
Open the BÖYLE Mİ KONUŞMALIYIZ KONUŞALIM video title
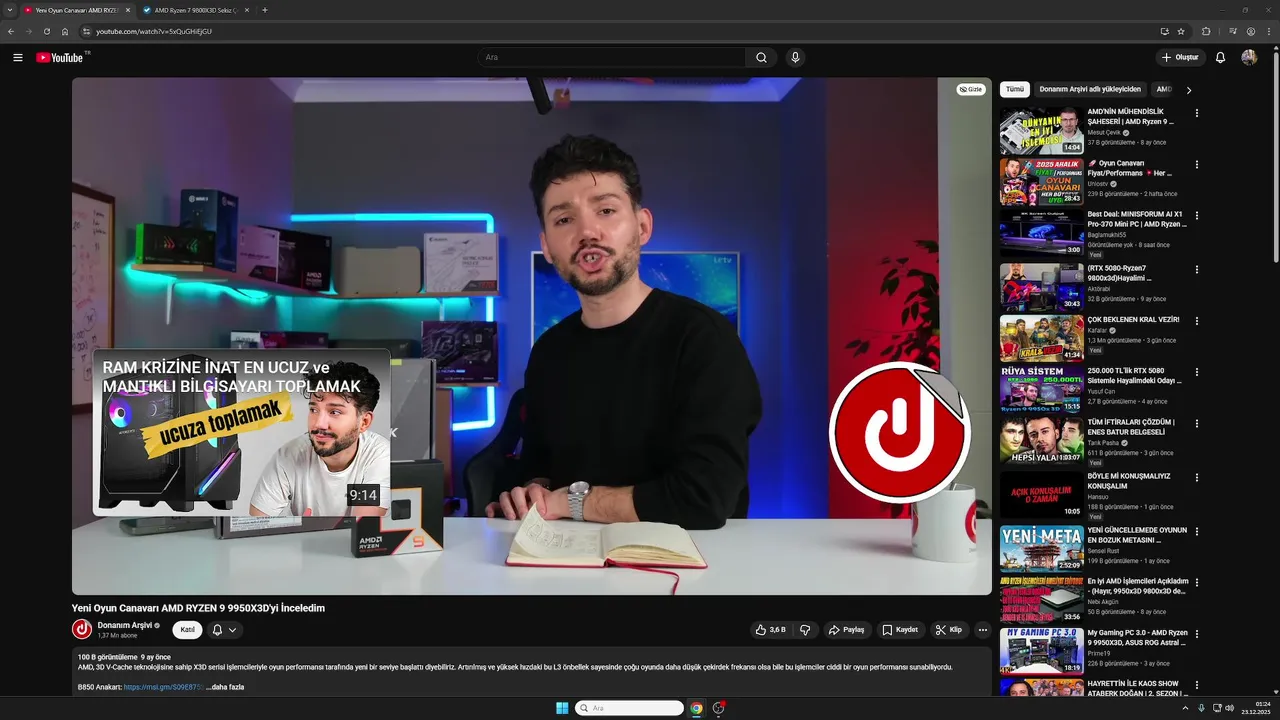1129,481
